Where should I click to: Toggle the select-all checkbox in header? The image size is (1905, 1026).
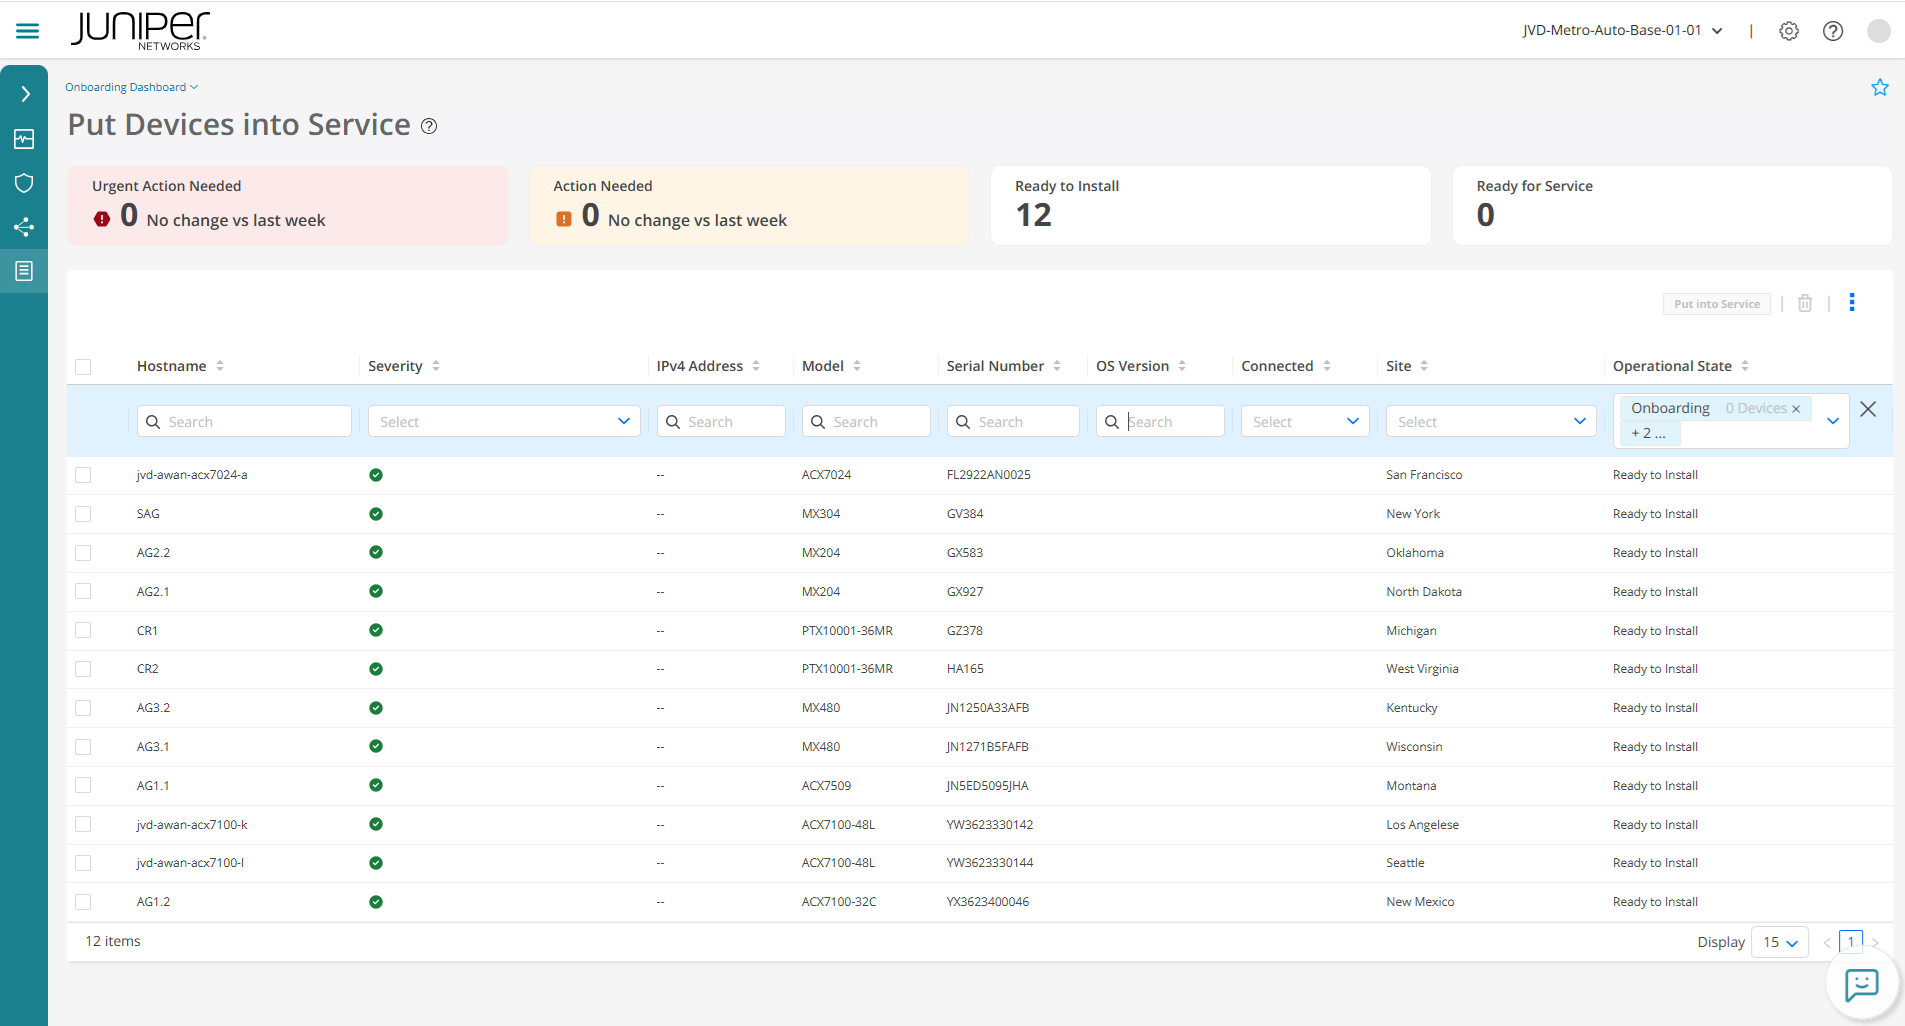[x=83, y=367]
